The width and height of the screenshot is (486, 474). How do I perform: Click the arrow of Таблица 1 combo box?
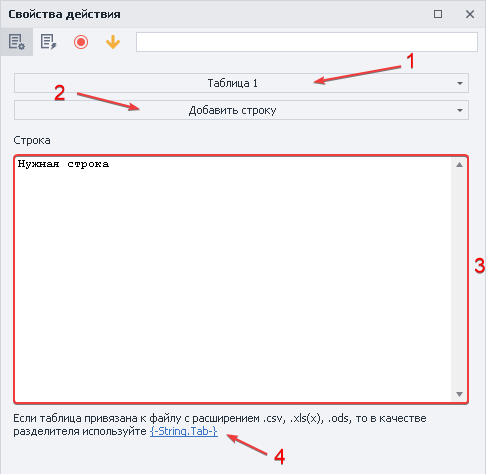pyautogui.click(x=460, y=83)
